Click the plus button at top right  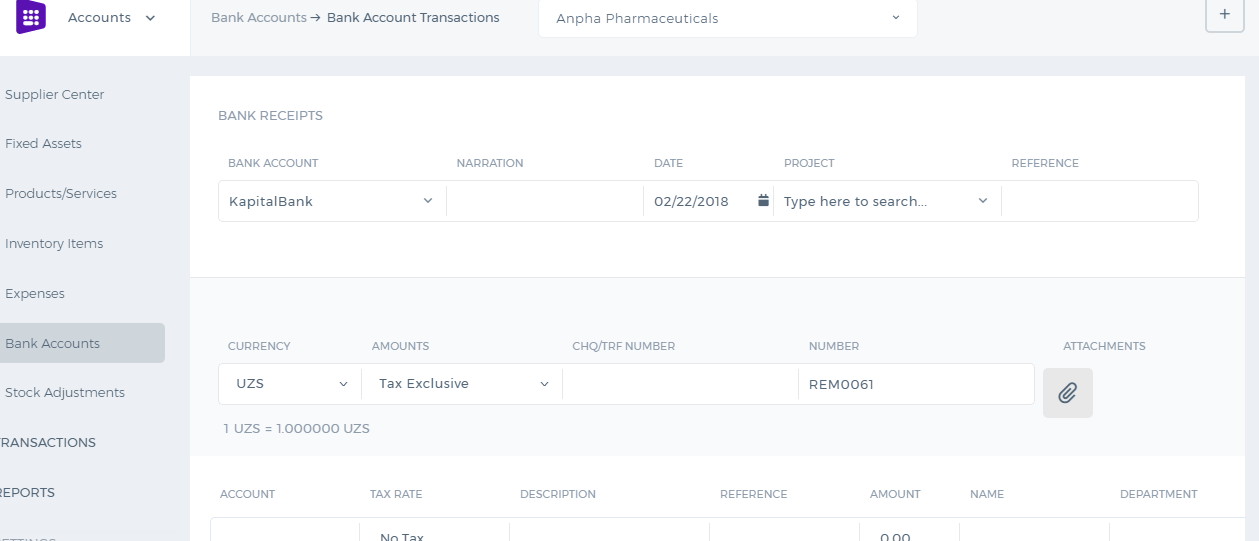tap(1224, 15)
